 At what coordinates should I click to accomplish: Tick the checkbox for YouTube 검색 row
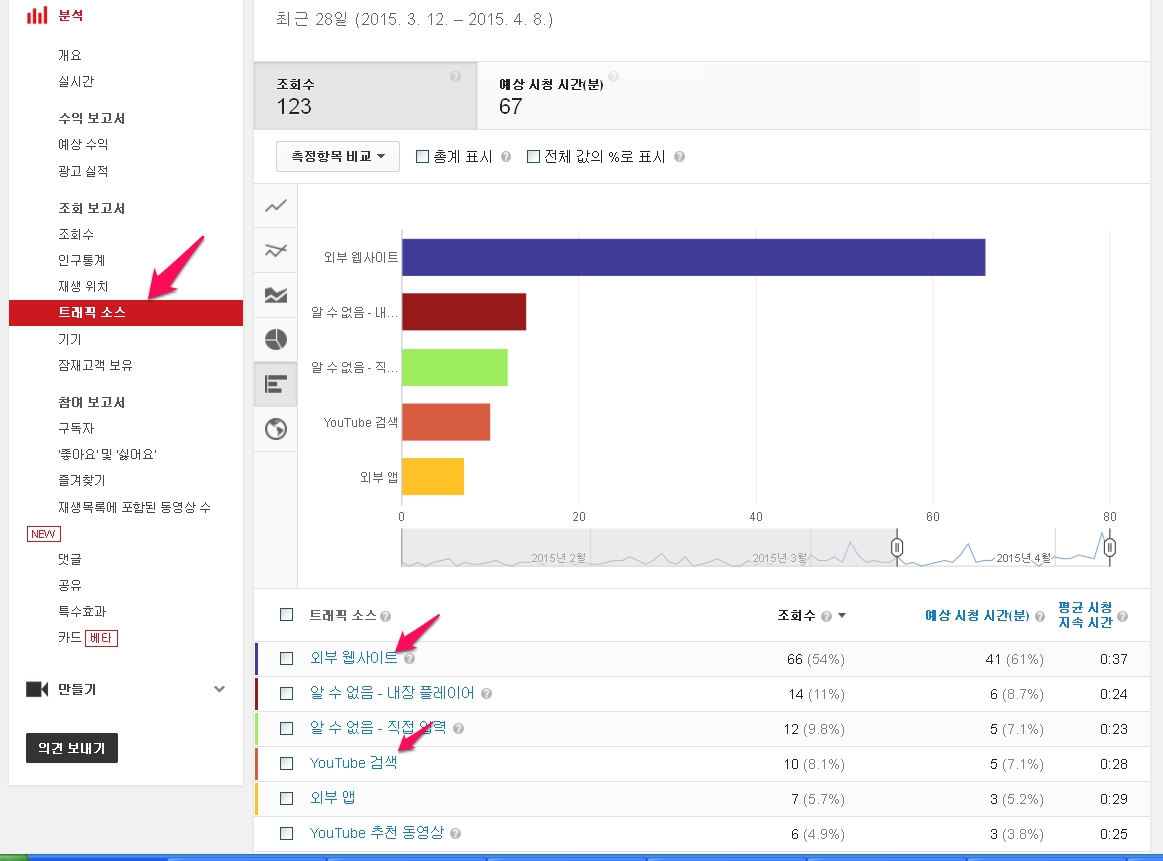pos(287,763)
